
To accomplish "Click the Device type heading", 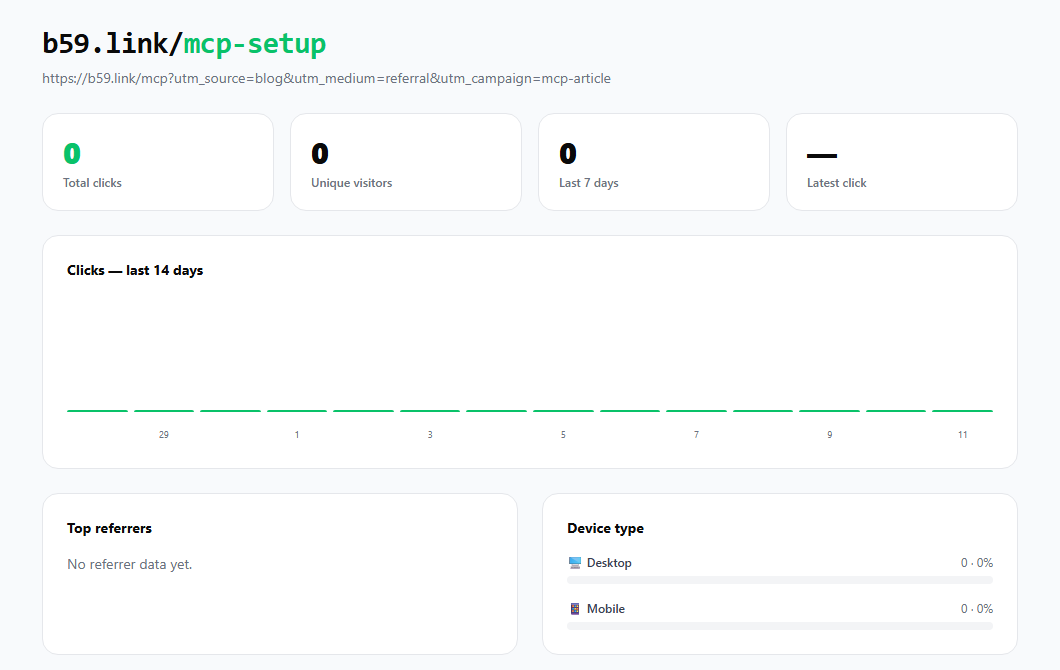I will coord(605,529).
